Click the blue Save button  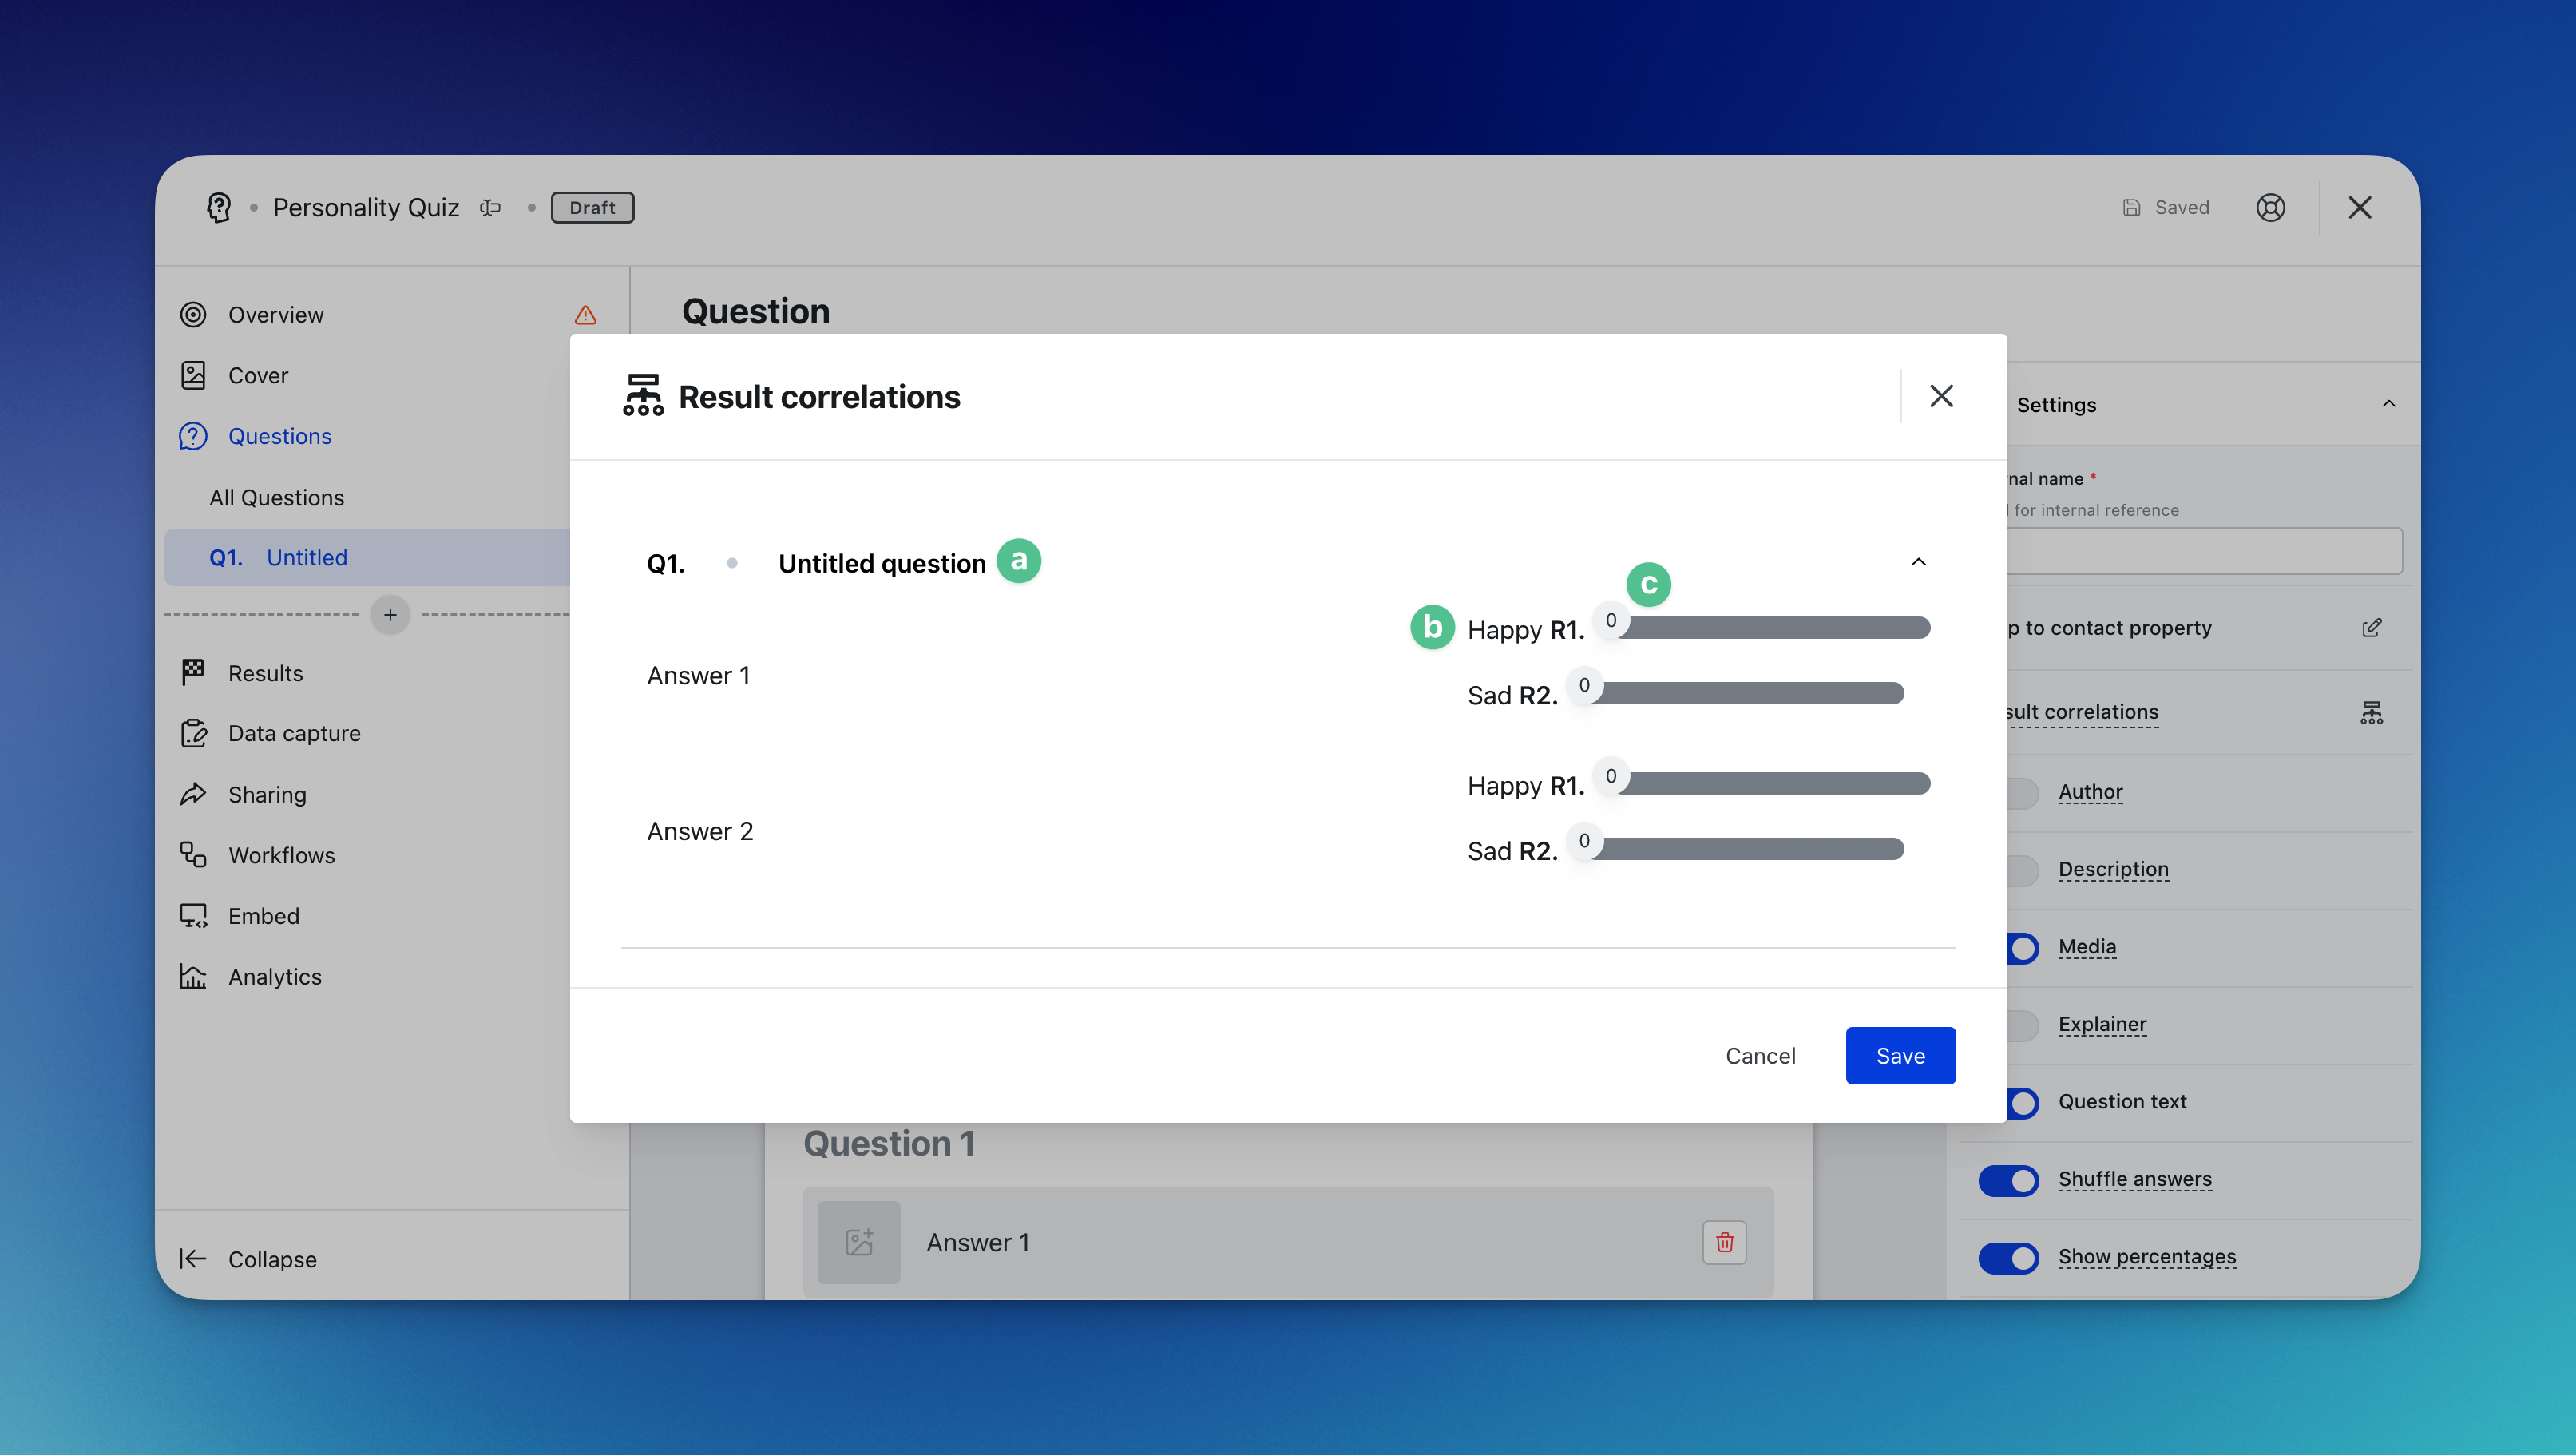coord(1900,1055)
